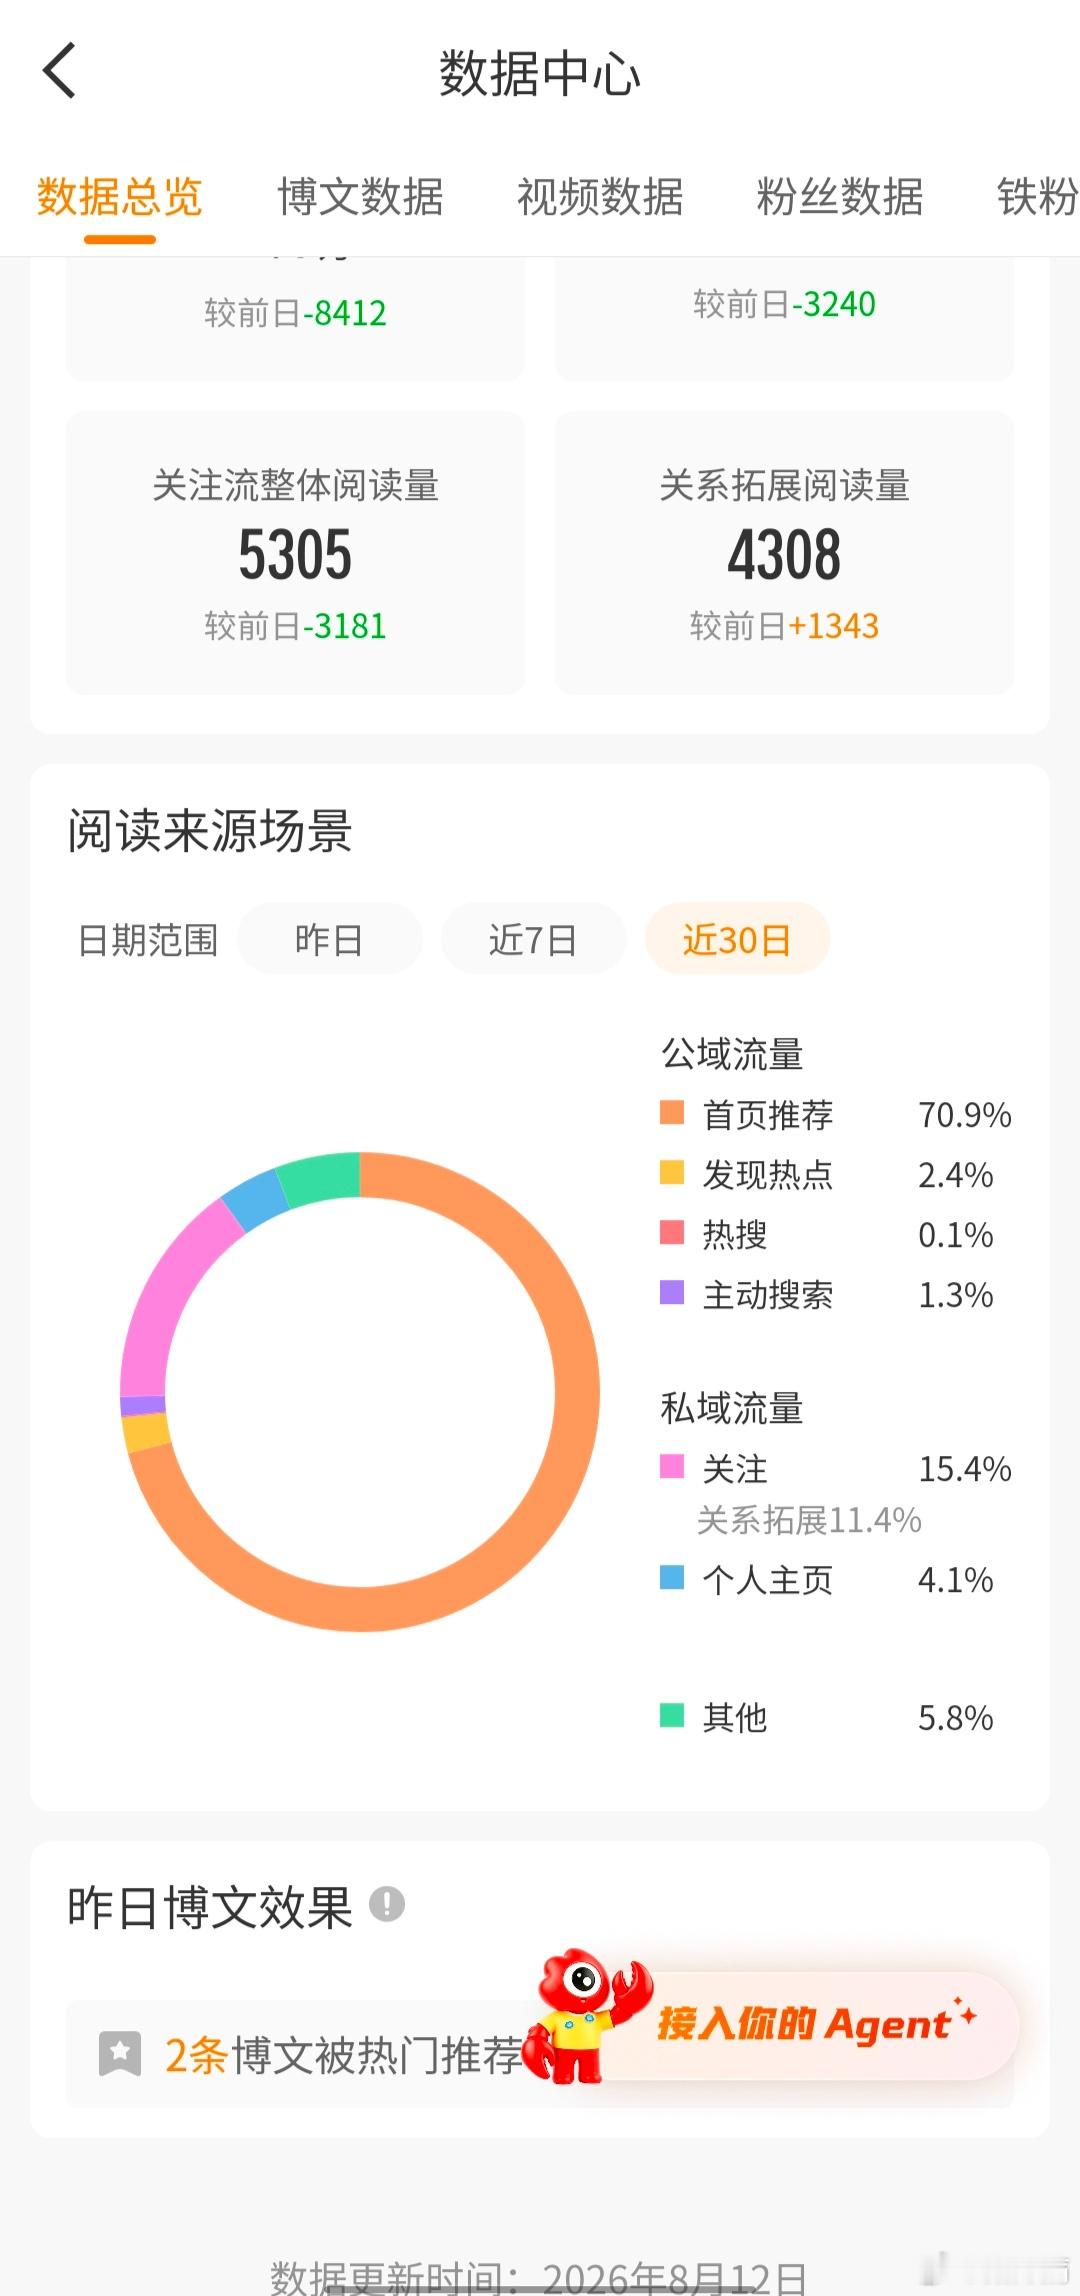Tap the pink 关注 legend swatch
Viewport: 1080px width, 2296px height.
coord(672,1467)
